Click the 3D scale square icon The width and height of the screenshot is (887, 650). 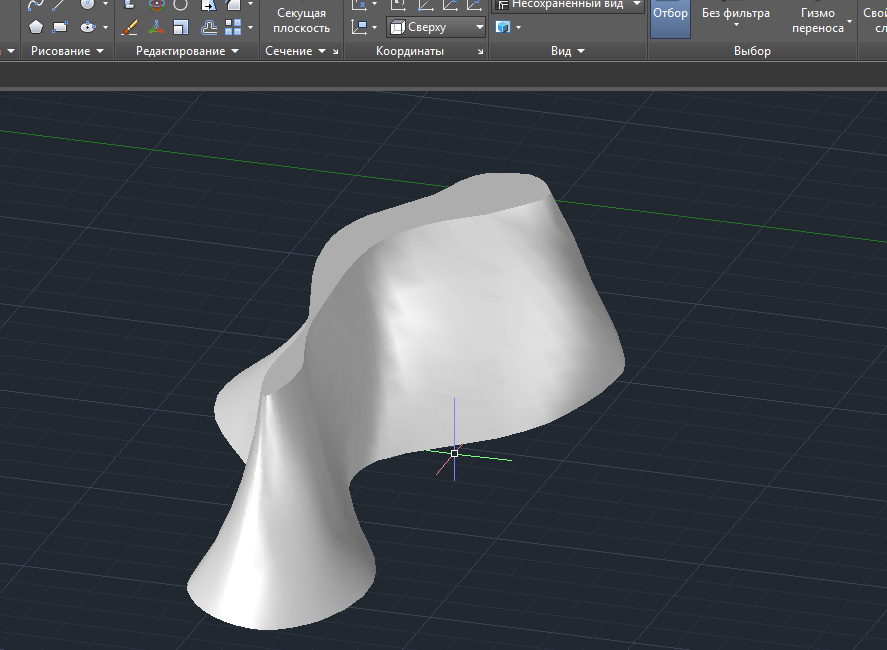point(181,27)
